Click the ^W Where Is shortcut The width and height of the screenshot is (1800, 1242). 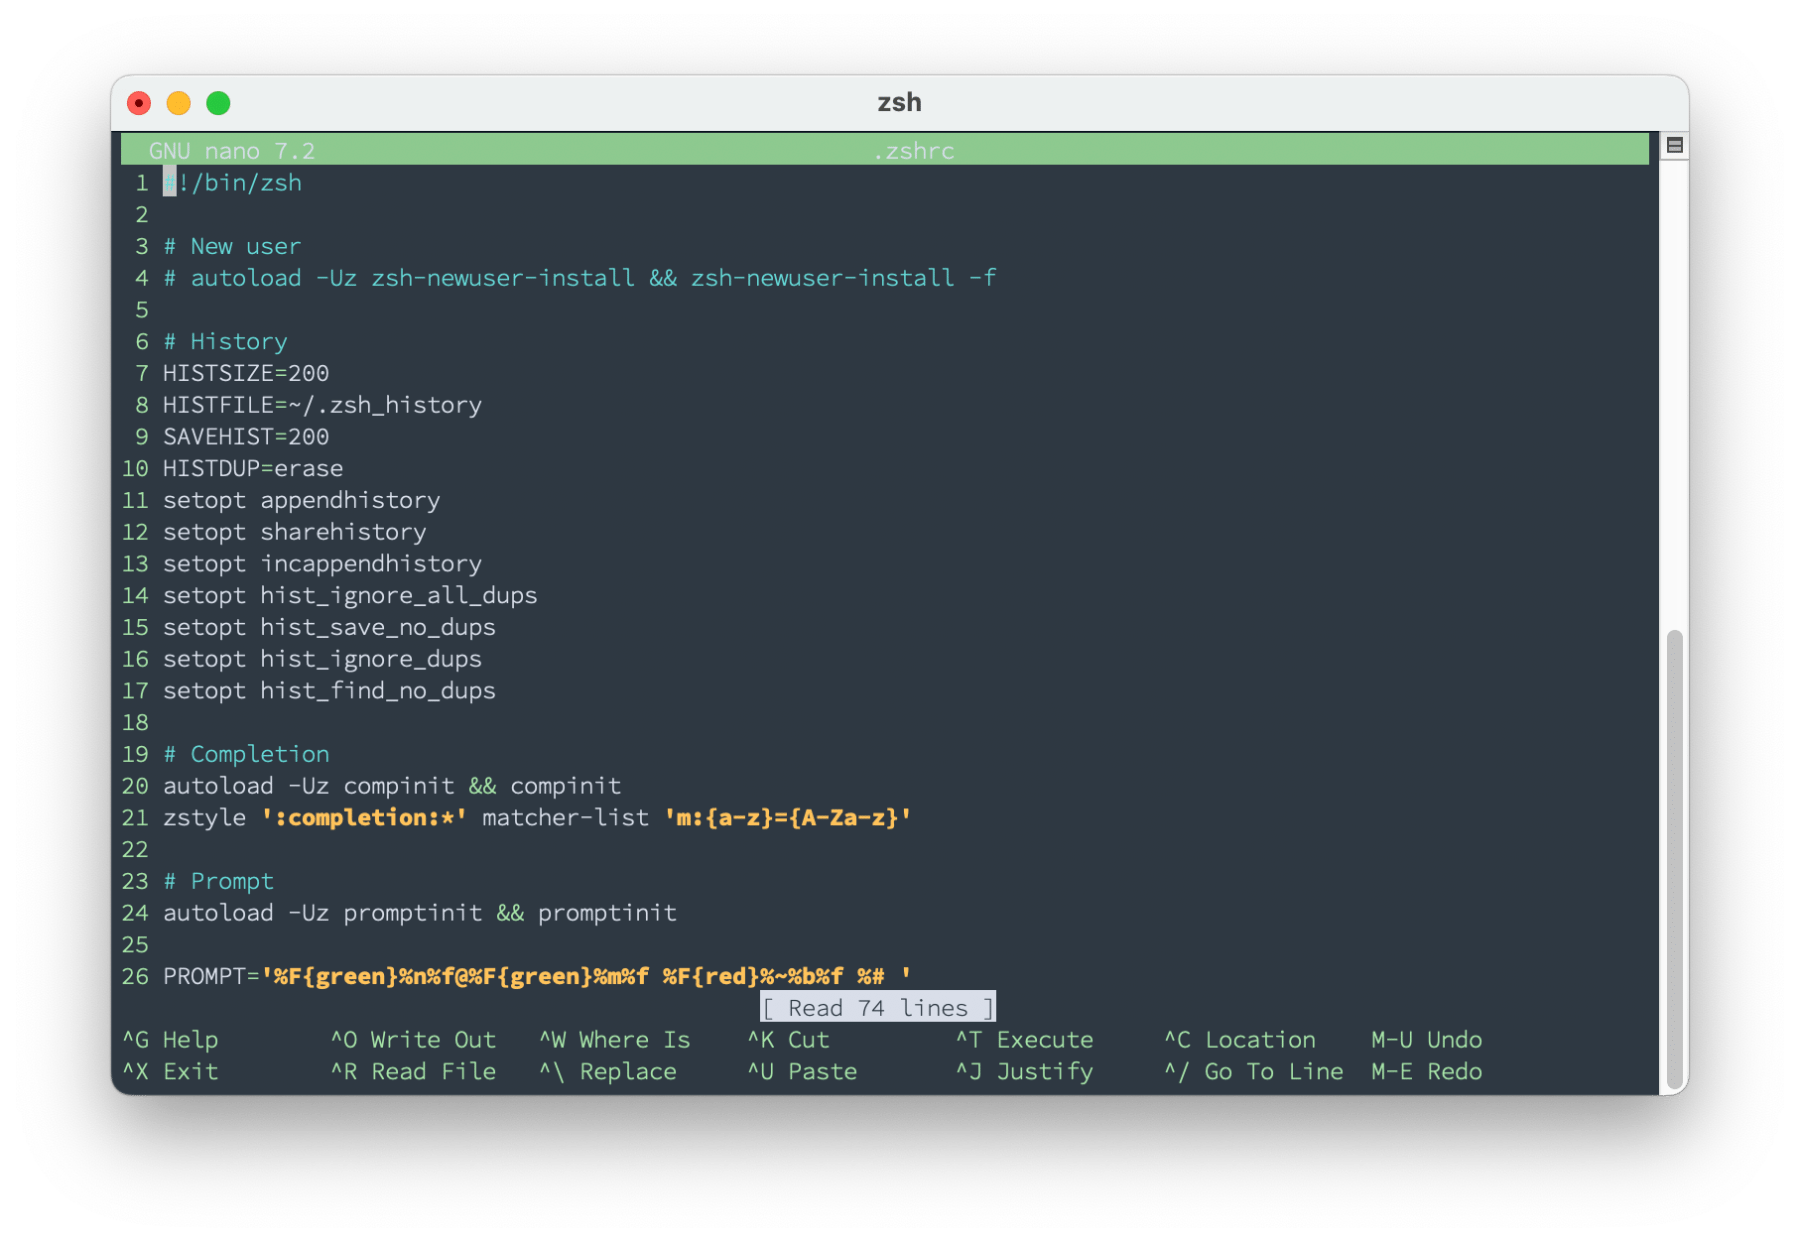click(x=615, y=1040)
